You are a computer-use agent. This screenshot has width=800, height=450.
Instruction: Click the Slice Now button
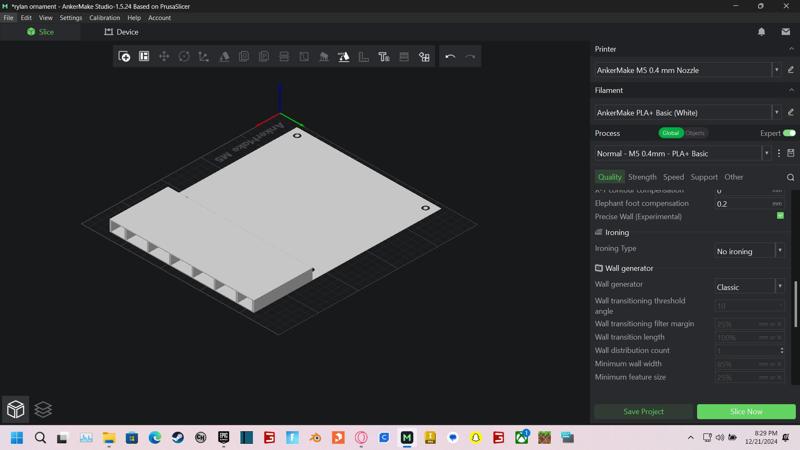point(746,411)
